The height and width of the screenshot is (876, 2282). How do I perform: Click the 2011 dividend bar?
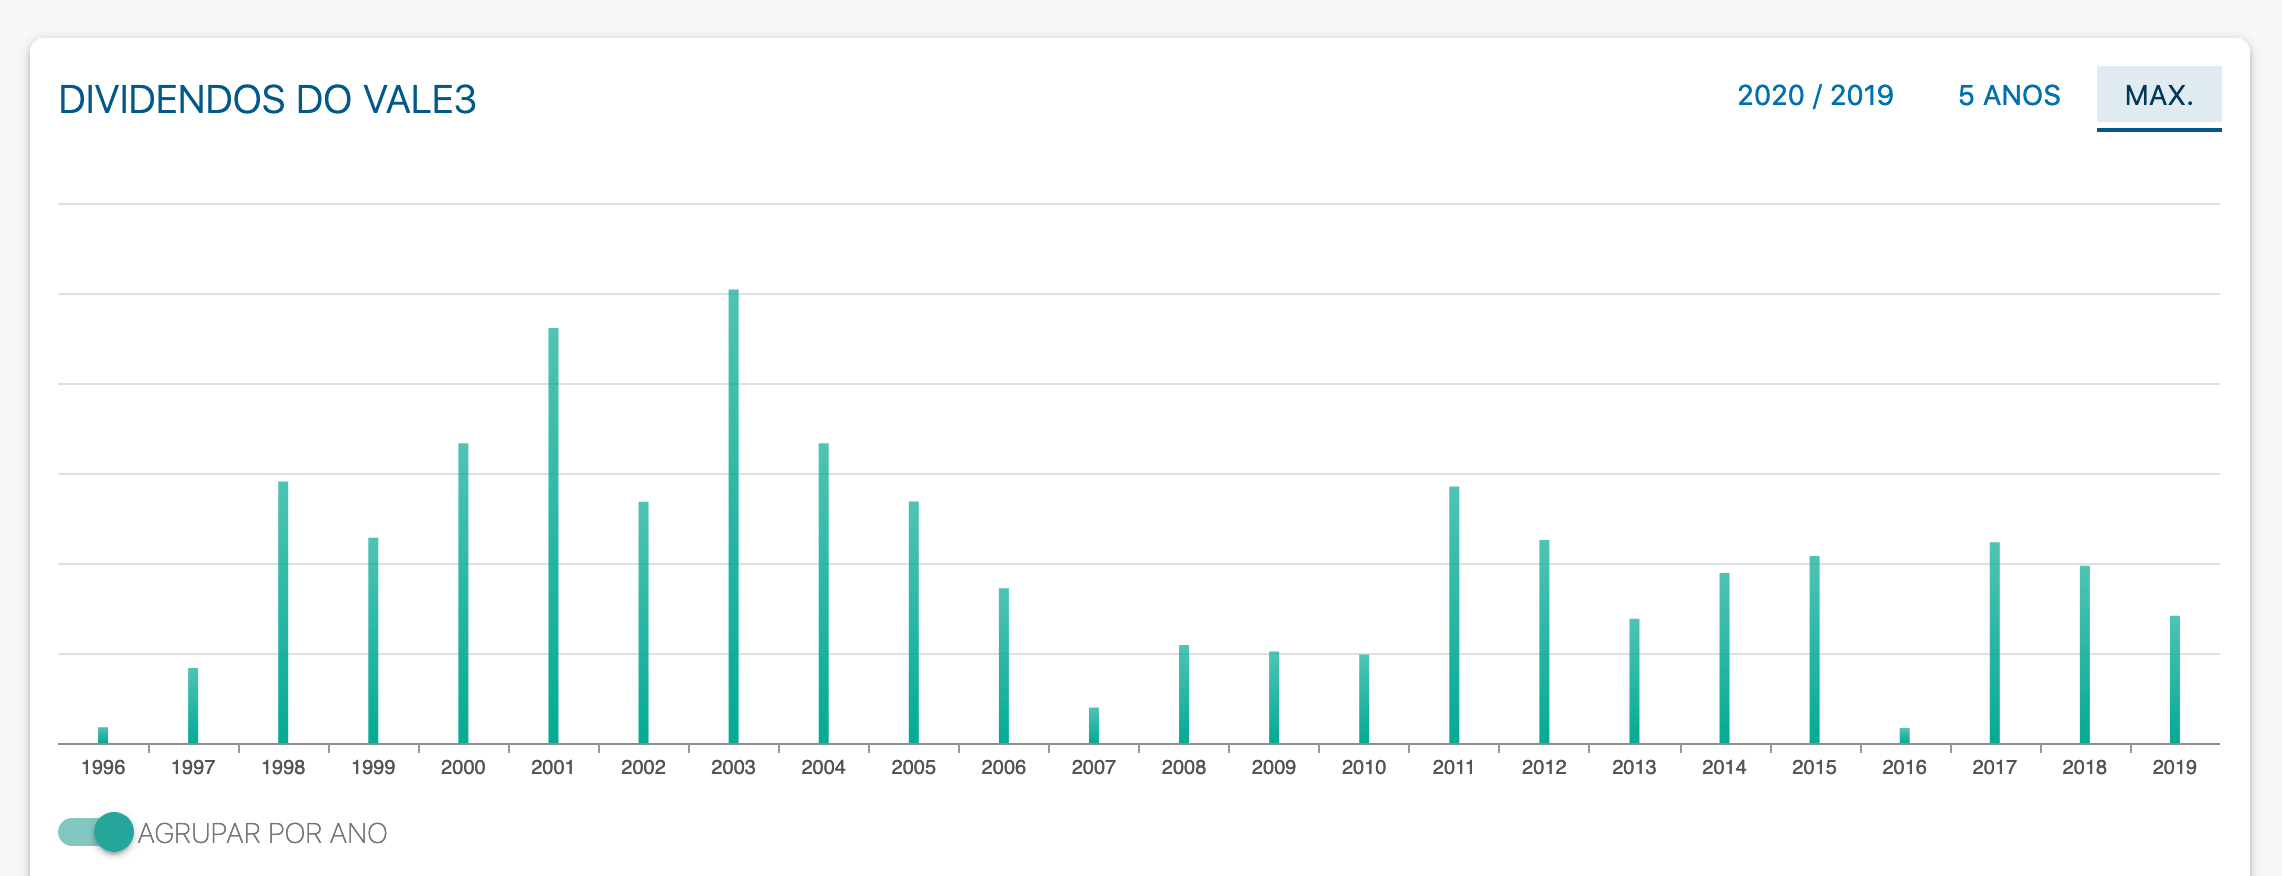click(1454, 615)
